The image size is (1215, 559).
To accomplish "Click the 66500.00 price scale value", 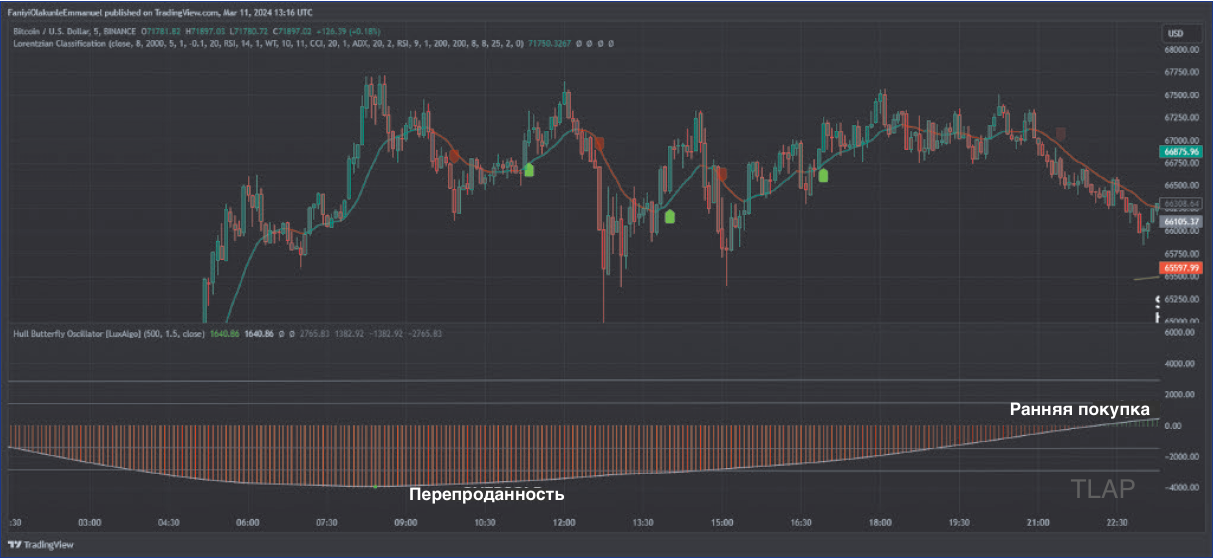I will coord(1182,186).
